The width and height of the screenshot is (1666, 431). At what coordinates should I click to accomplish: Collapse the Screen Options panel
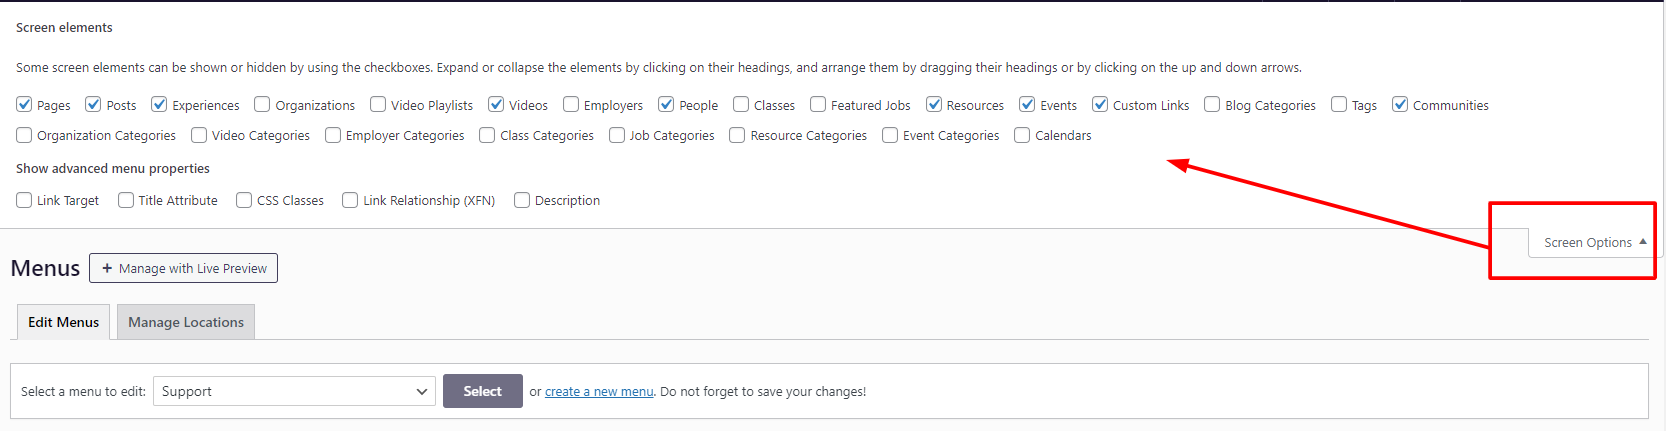coord(1594,242)
